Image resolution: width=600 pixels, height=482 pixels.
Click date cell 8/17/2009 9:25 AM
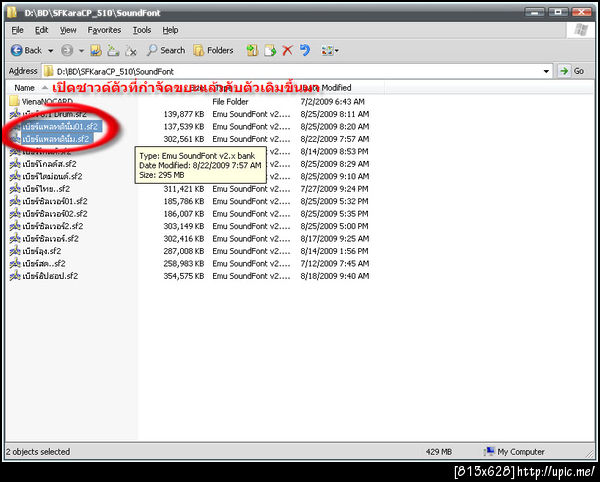coord(334,238)
